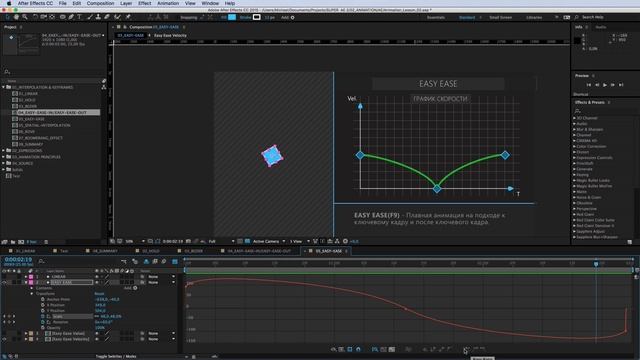Select the Hand tool
This screenshot has height=360, width=640.
click(x=16, y=17)
